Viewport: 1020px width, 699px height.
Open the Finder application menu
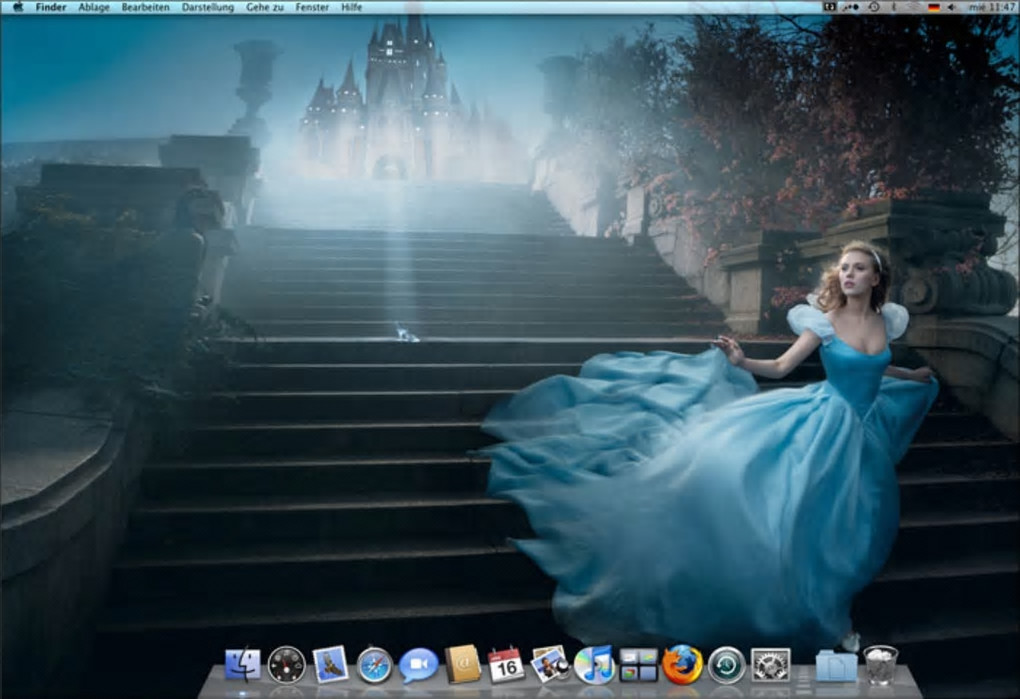[51, 7]
